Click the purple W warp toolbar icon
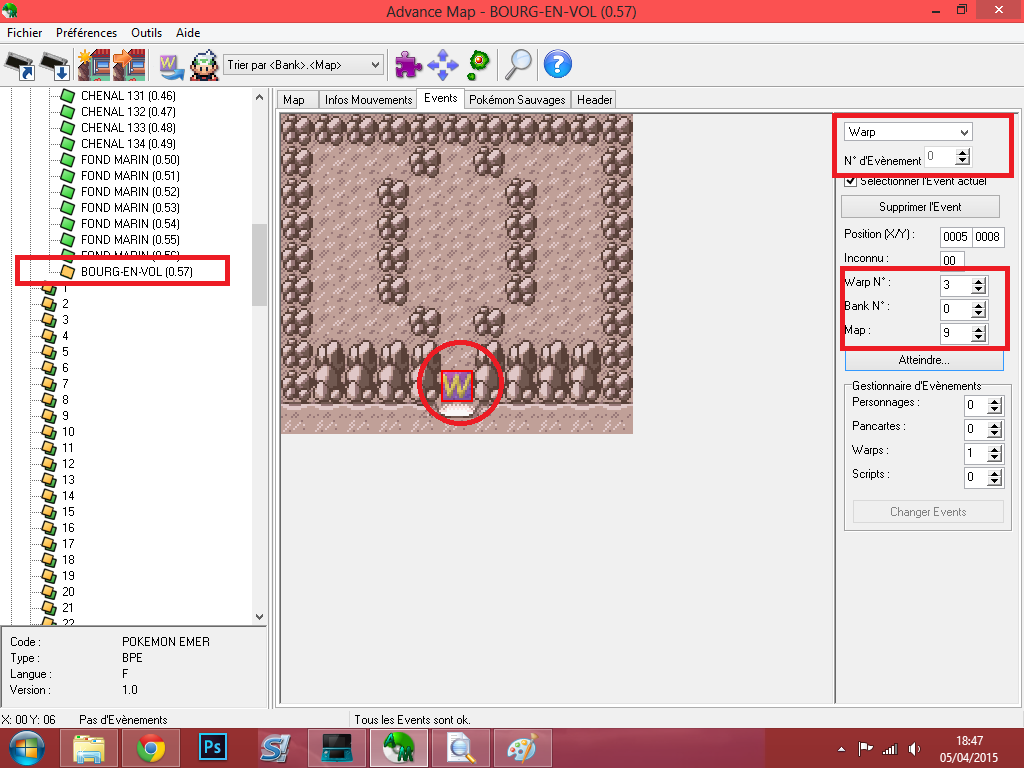This screenshot has width=1024, height=768. pyautogui.click(x=171, y=65)
